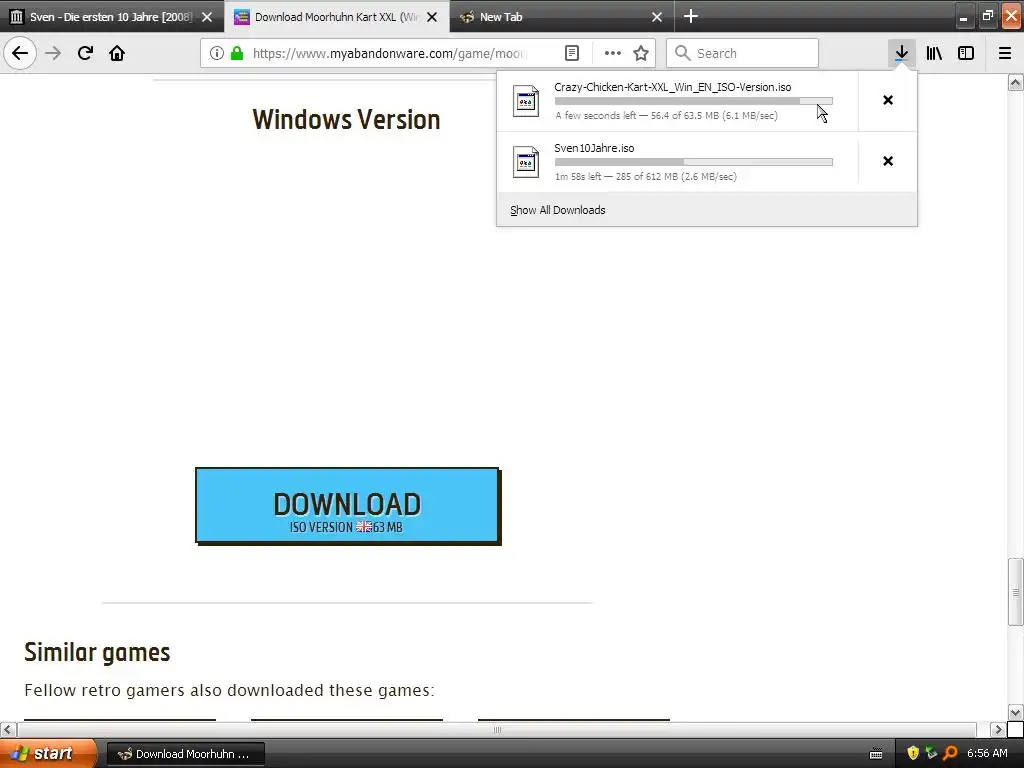Click the Forward navigation arrow

click(53, 53)
